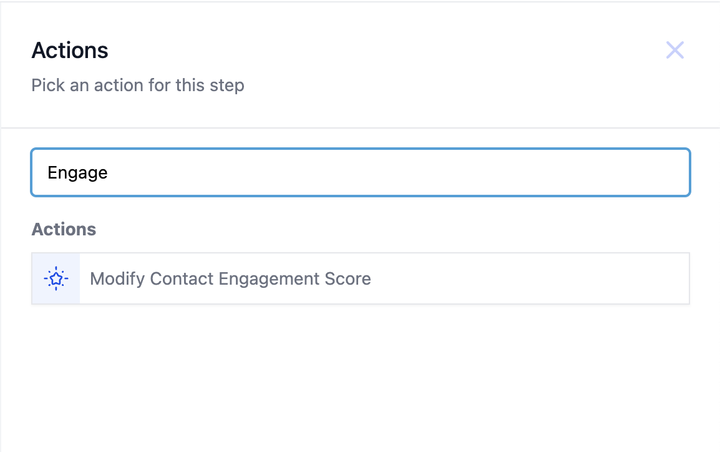Viewport: 720px width, 452px height.
Task: Click the Pick an action for this step subtitle
Action: 138,85
